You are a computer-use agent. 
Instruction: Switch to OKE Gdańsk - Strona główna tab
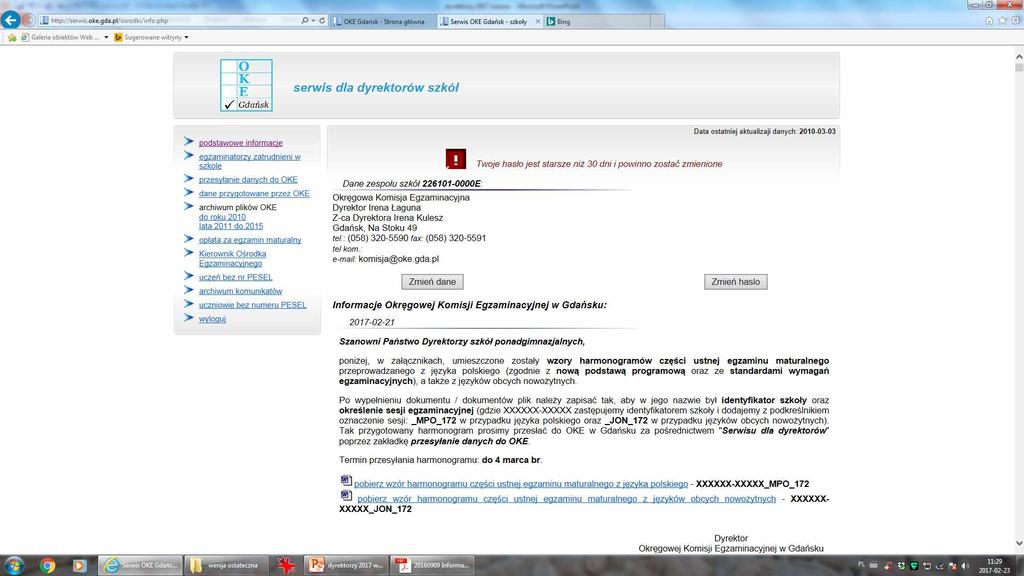coord(383,22)
